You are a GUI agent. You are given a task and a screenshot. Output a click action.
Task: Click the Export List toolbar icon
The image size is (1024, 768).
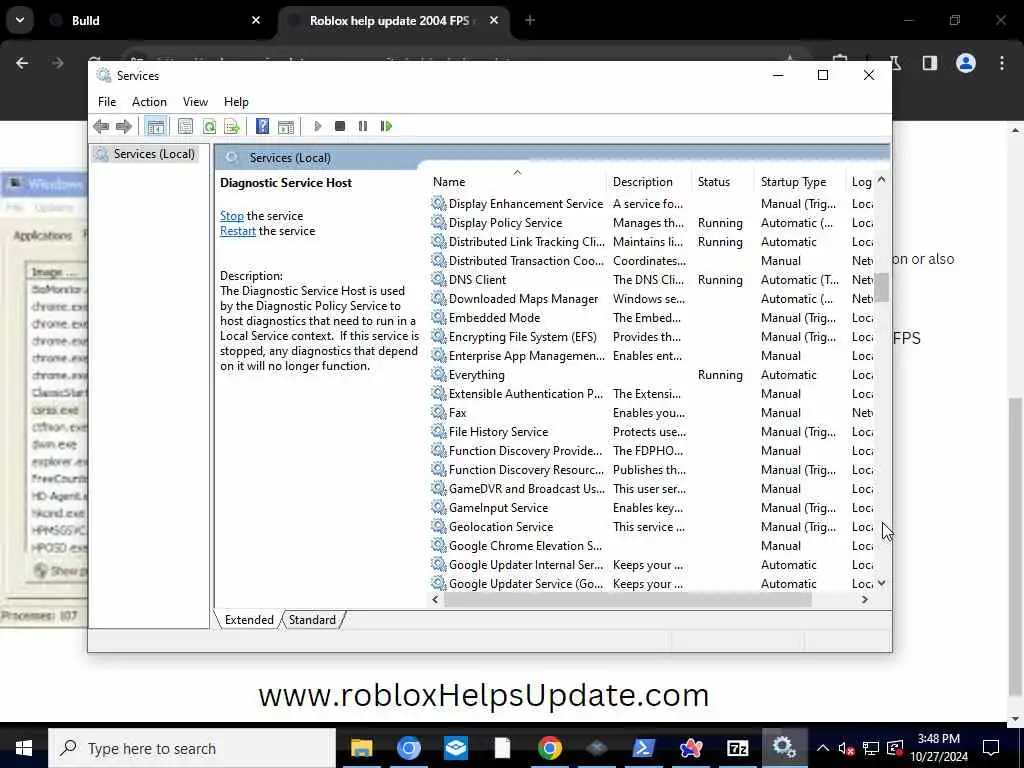point(232,126)
